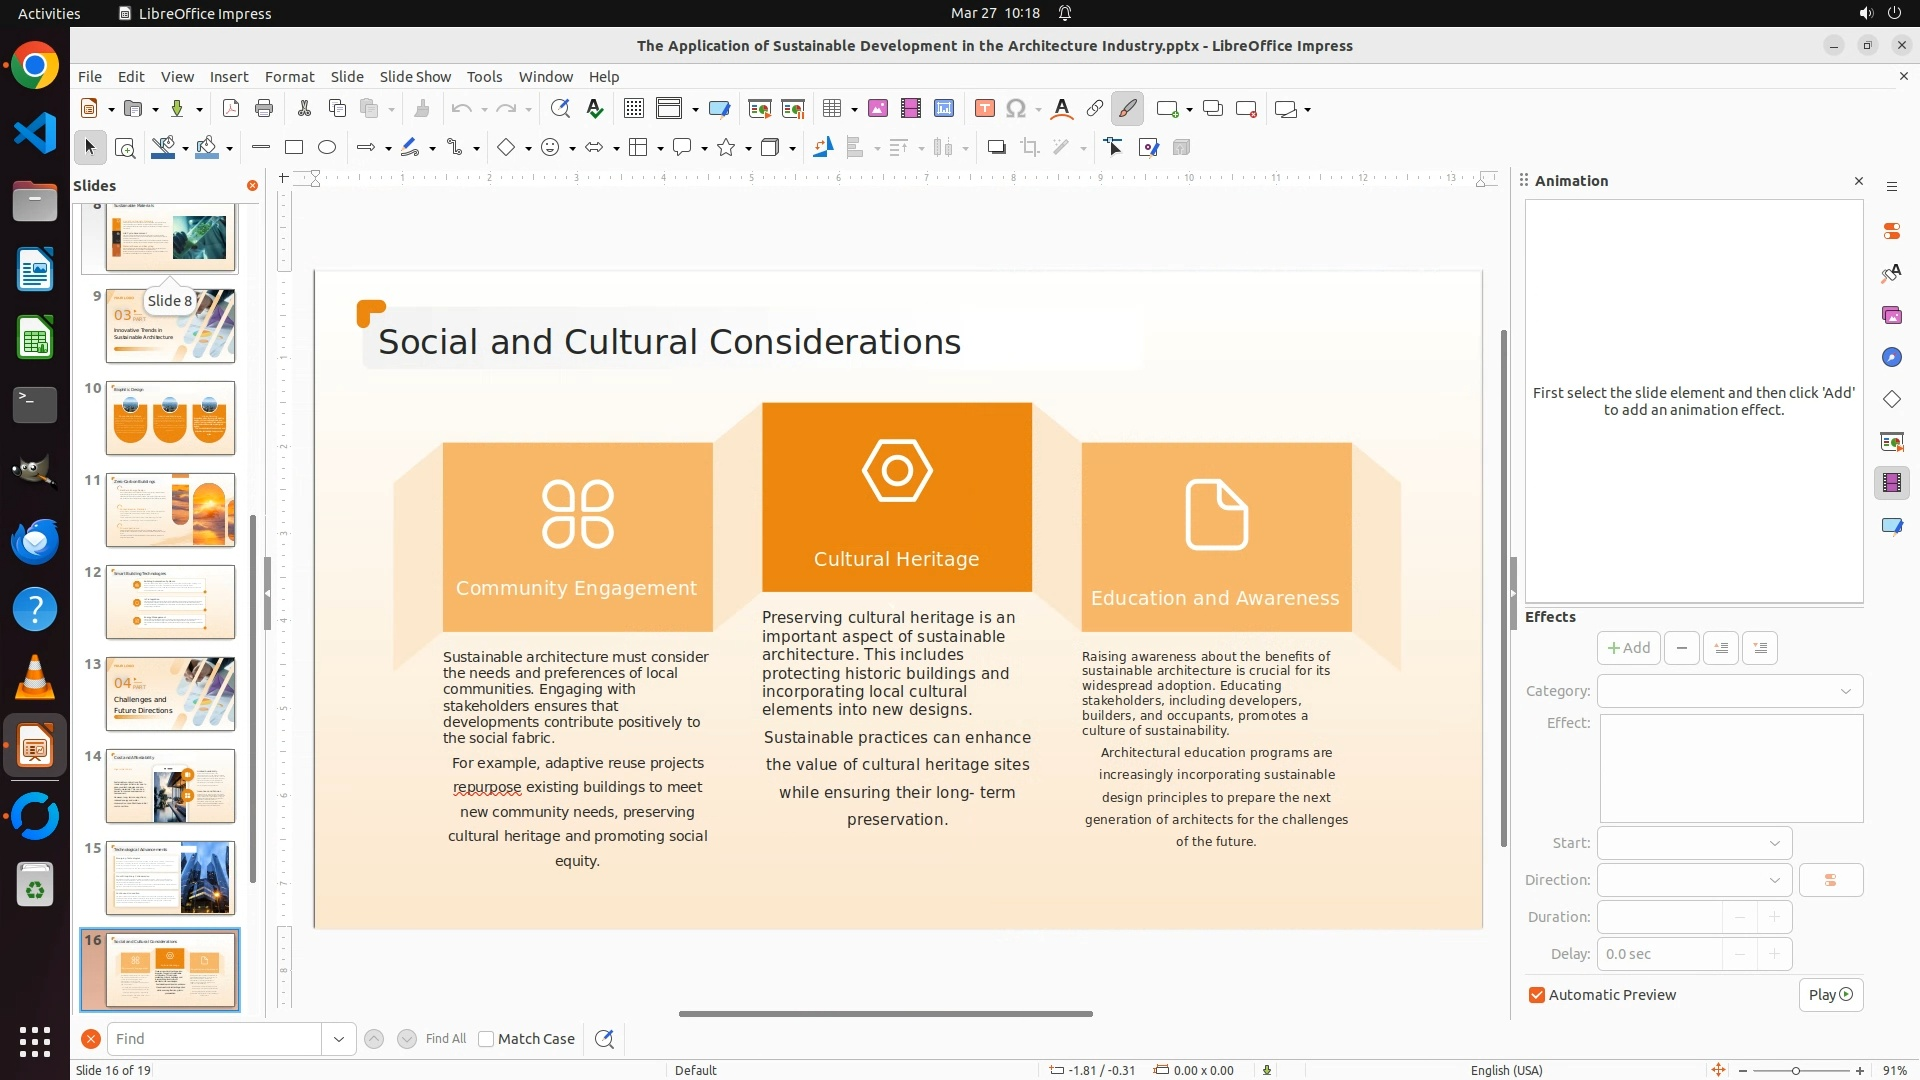Click the Add effect button
The width and height of the screenshot is (1920, 1080).
pos(1628,648)
